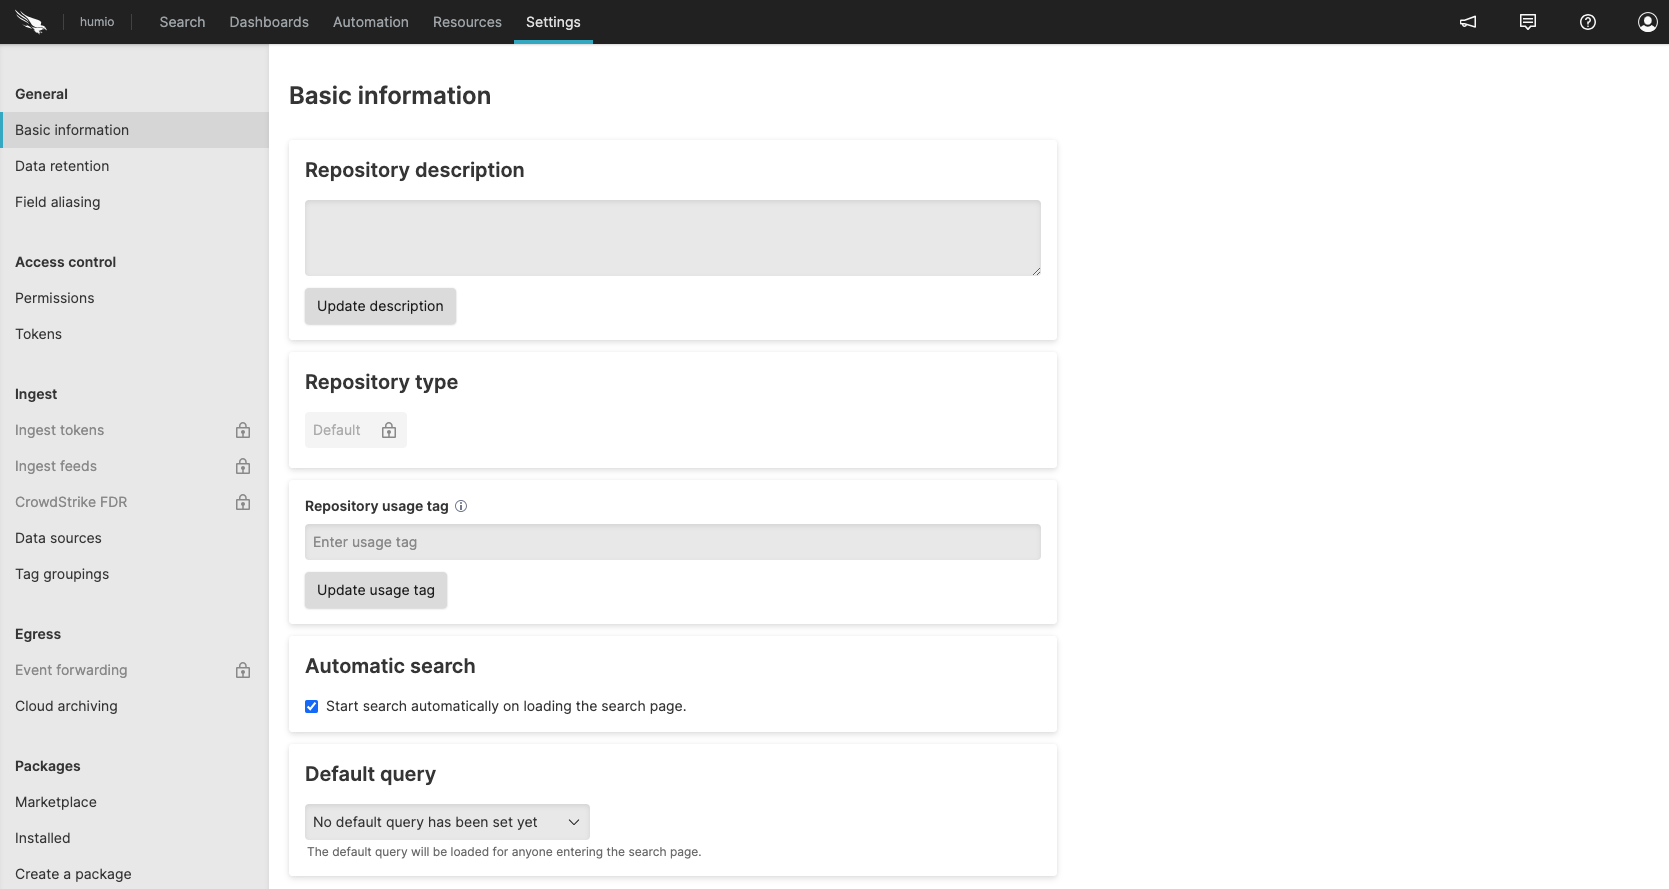Switch to the Dashboards tab
1669x889 pixels.
pyautogui.click(x=269, y=22)
